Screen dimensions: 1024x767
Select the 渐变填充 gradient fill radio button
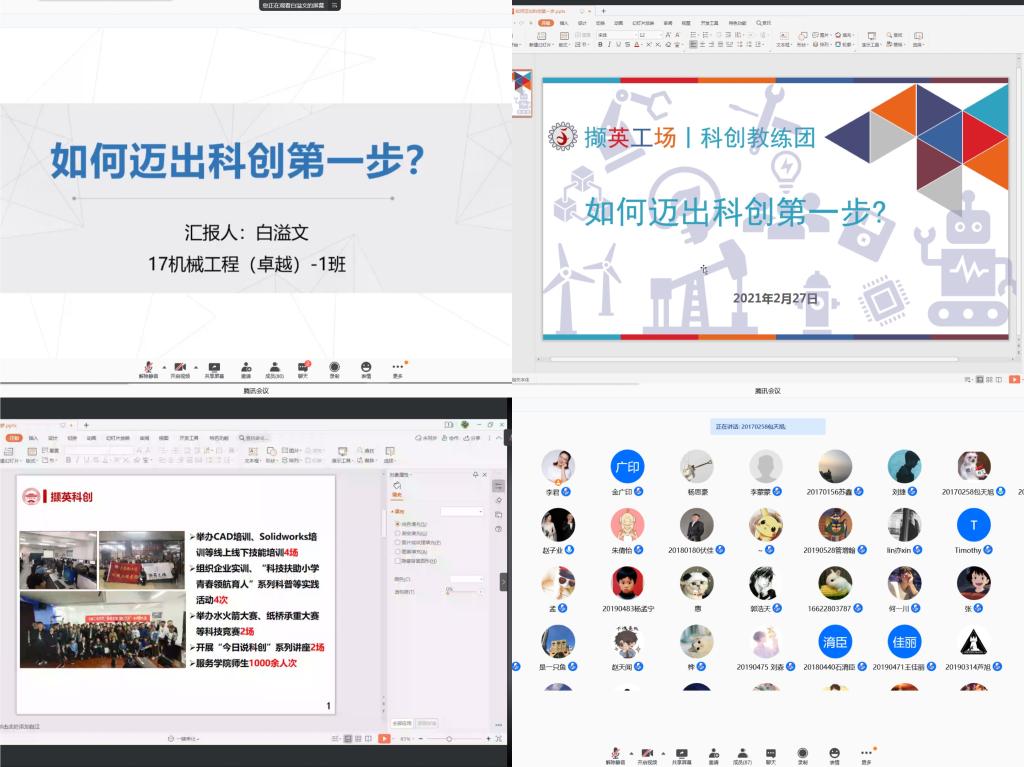click(x=398, y=533)
